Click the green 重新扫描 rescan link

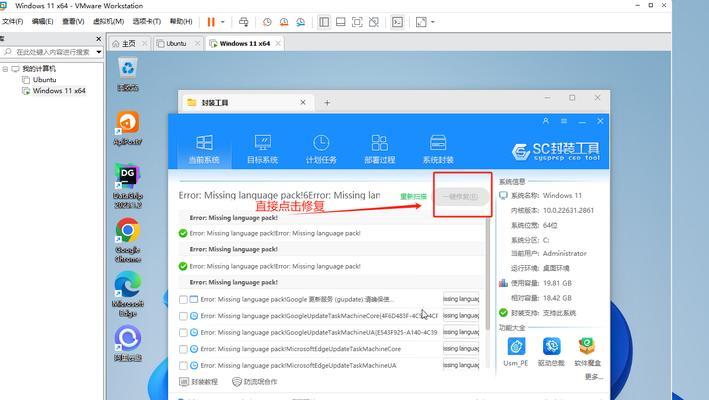pos(413,197)
